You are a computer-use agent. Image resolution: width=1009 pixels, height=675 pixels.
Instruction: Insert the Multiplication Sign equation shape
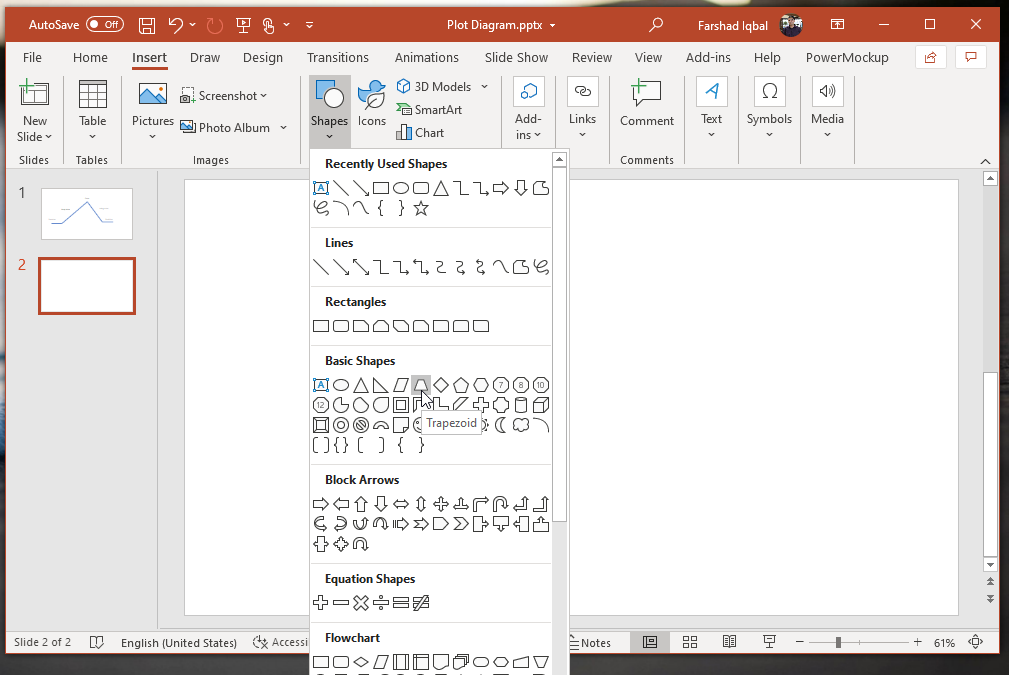(x=361, y=603)
